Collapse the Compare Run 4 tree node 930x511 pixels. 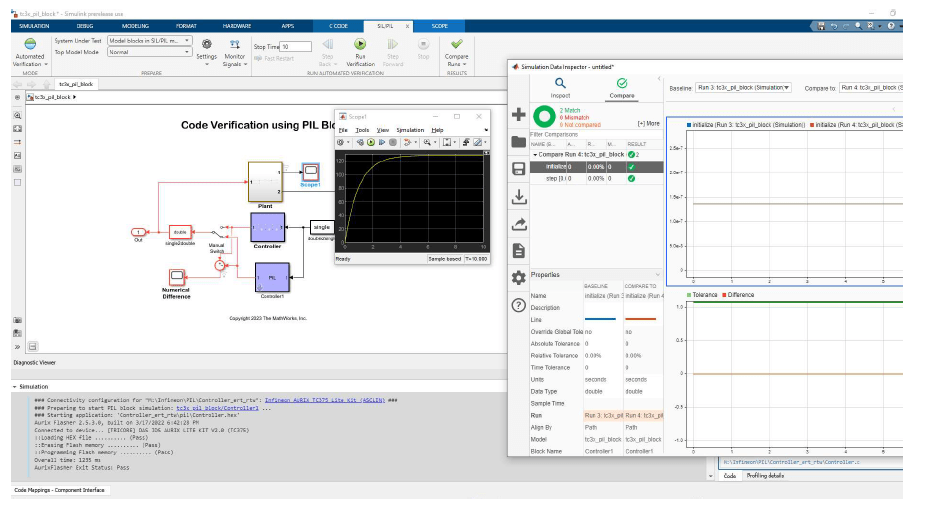535,155
